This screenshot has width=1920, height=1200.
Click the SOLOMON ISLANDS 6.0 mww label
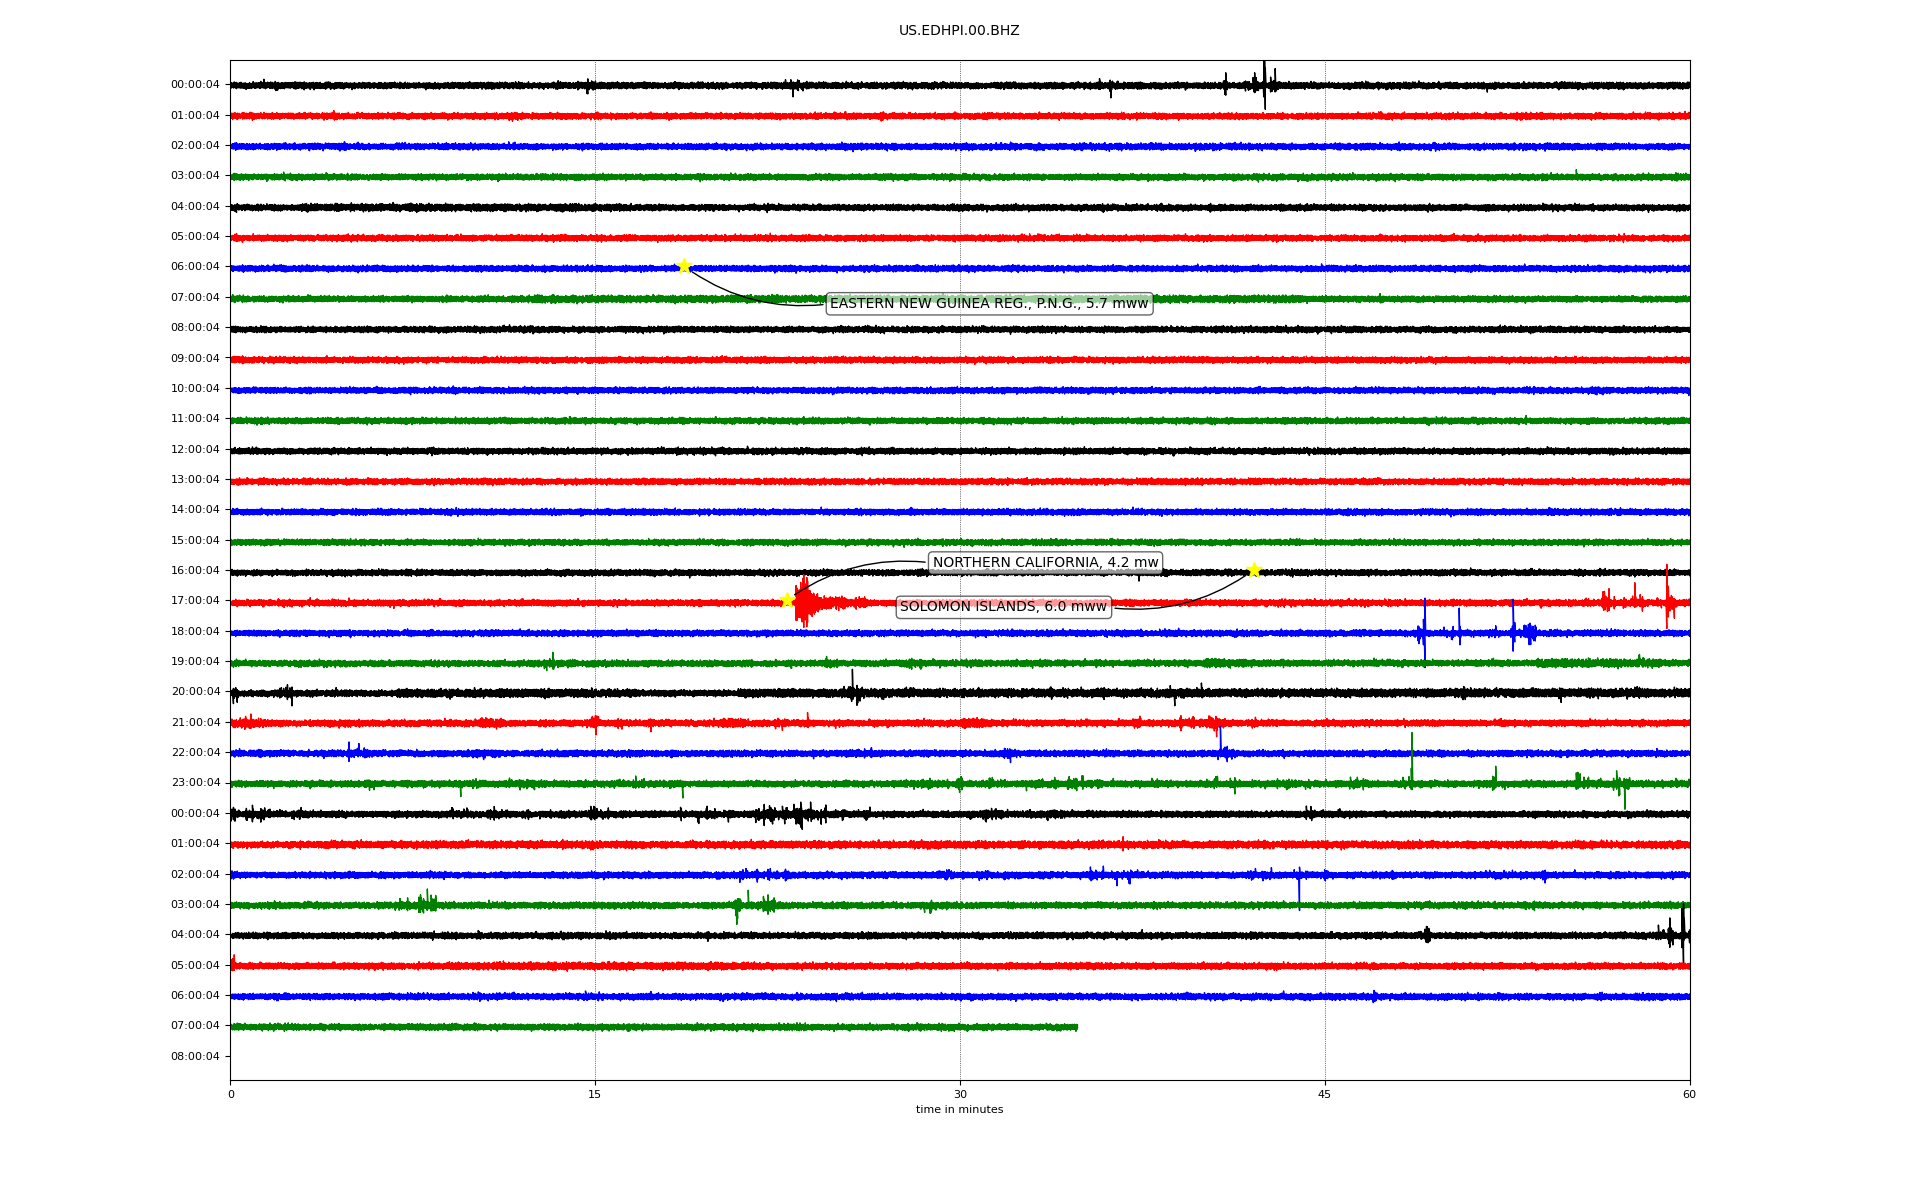coord(1003,606)
